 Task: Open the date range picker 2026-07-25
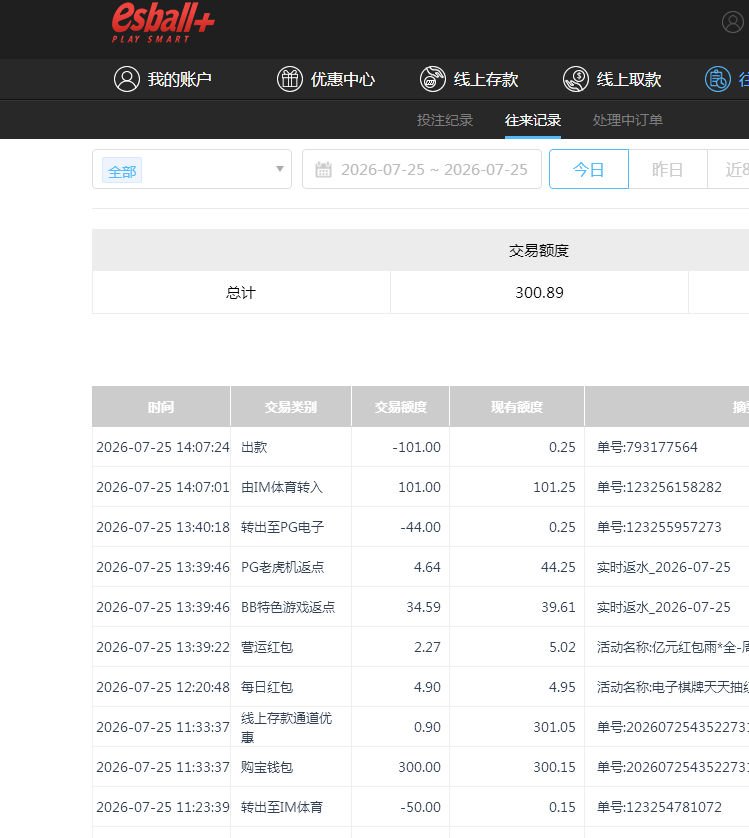pyautogui.click(x=422, y=169)
